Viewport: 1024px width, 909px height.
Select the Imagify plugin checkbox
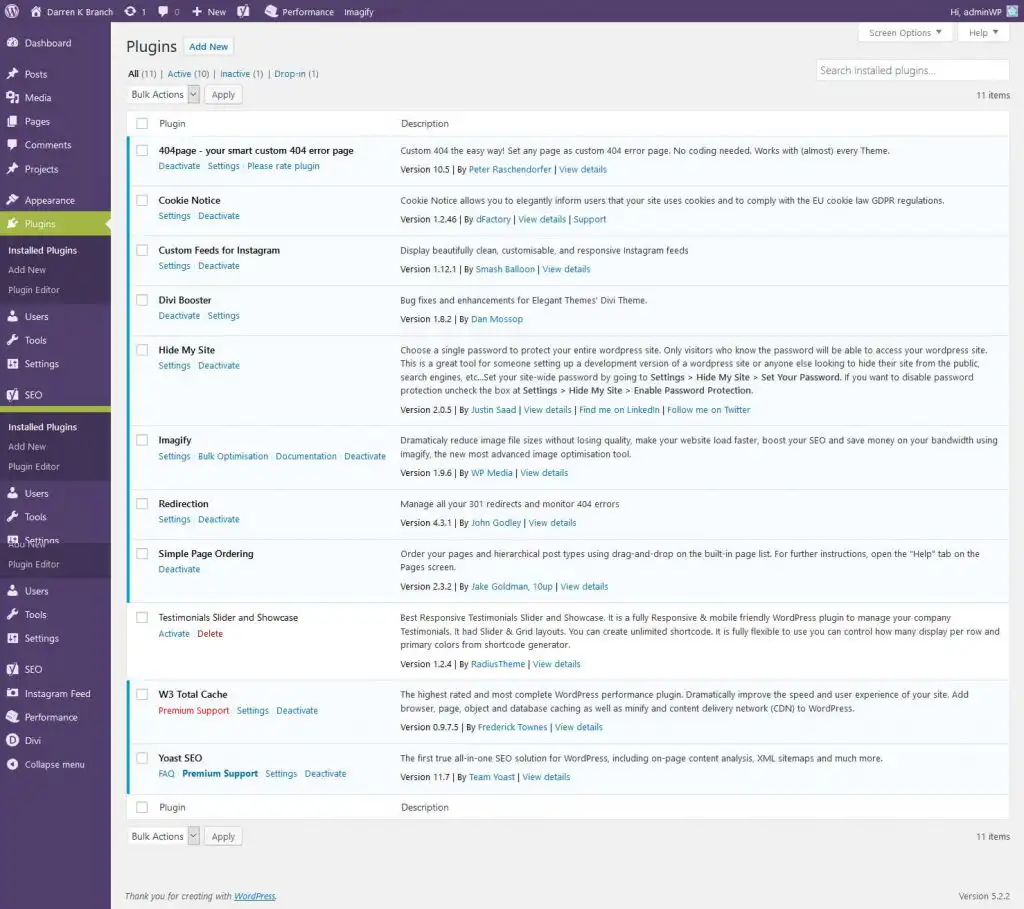142,440
